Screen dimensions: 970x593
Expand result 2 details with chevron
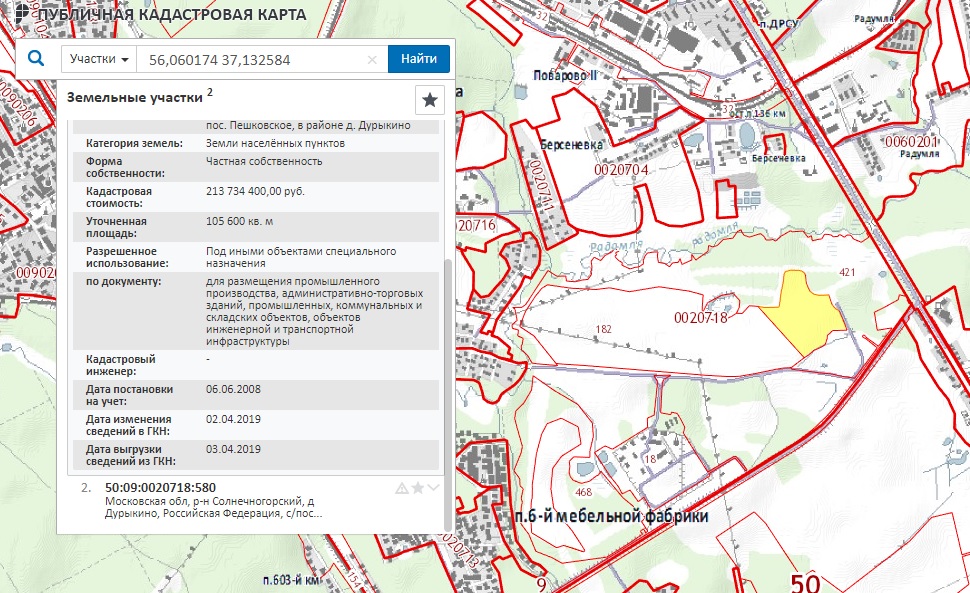point(433,488)
